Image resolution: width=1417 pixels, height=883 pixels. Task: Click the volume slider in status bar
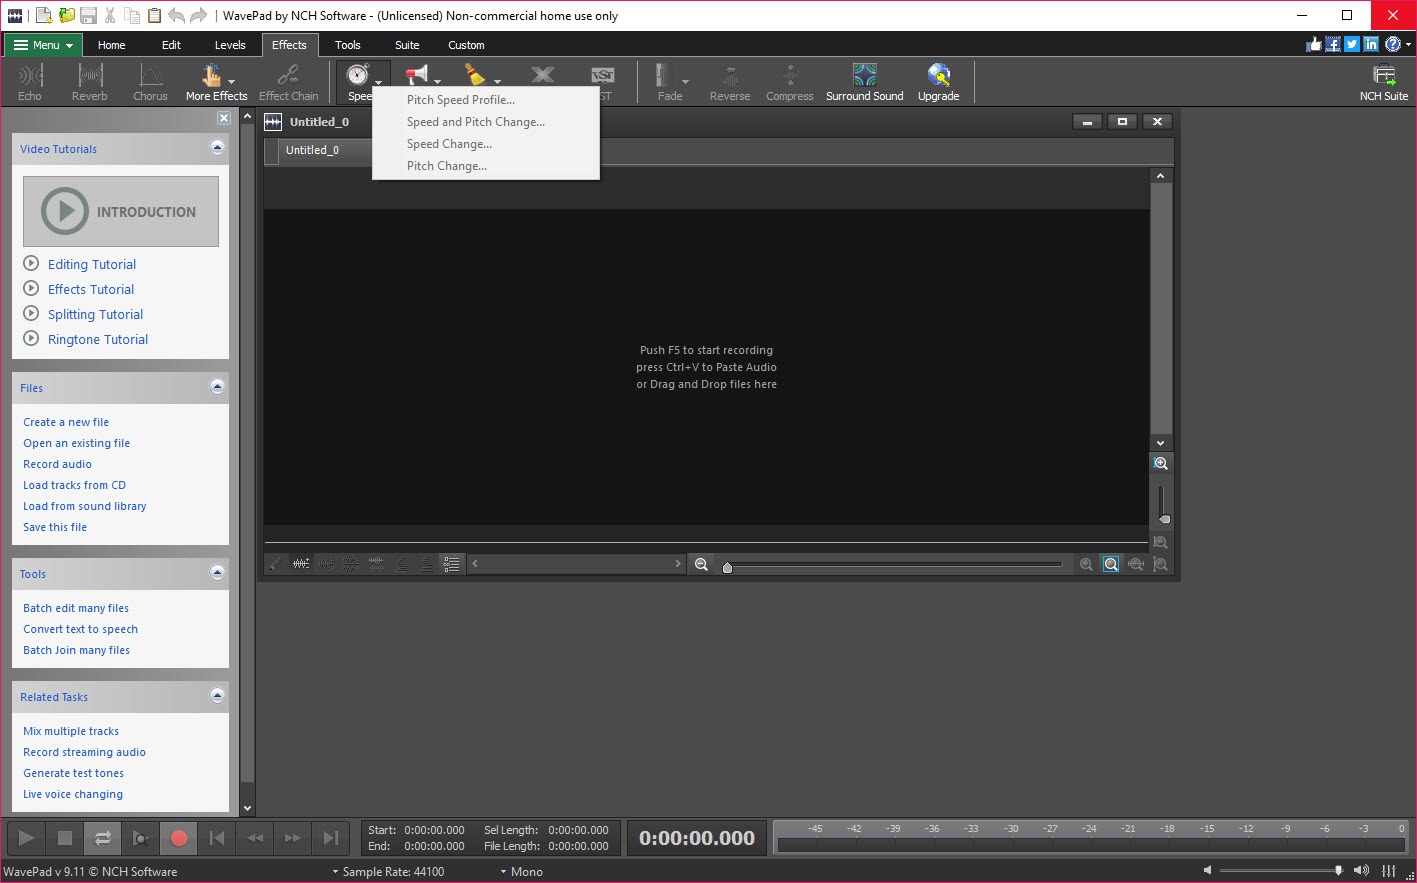pos(1280,871)
